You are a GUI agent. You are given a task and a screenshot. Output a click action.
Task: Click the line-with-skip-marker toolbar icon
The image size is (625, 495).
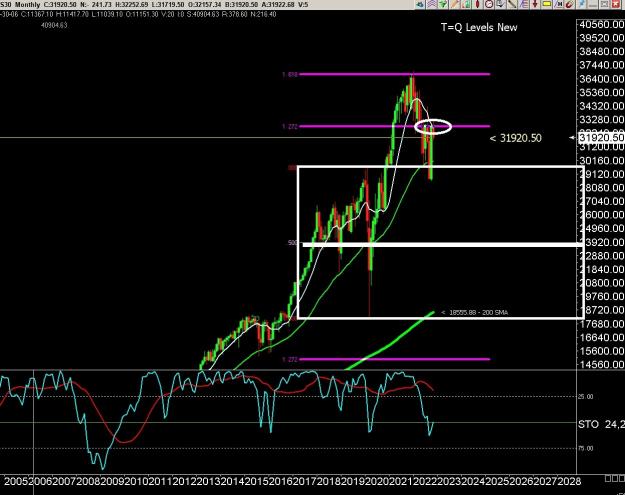pyautogui.click(x=558, y=4)
